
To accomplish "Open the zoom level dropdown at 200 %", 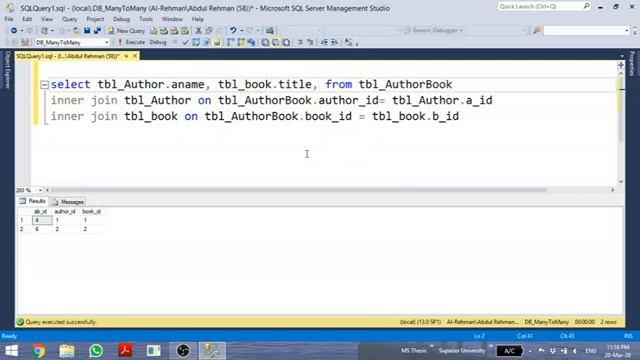I will (40, 190).
